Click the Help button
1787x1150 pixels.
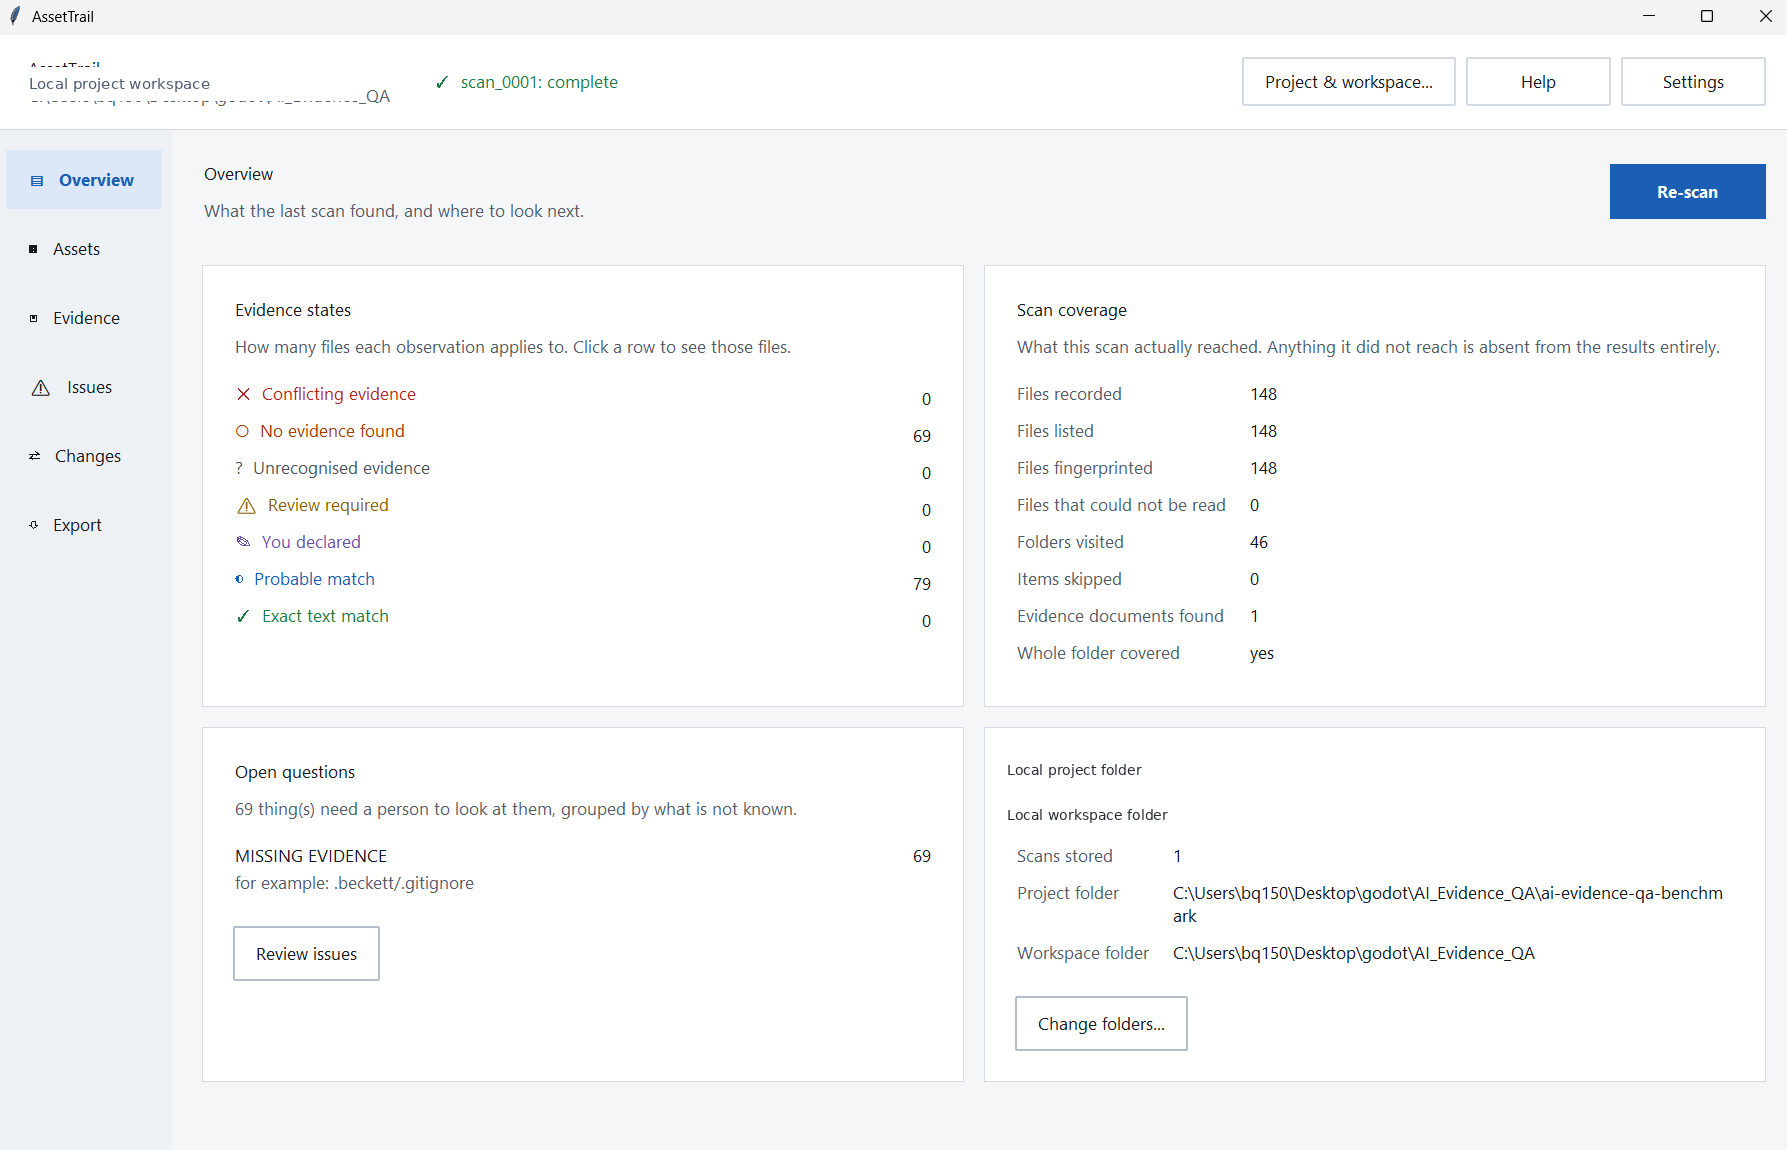point(1538,82)
